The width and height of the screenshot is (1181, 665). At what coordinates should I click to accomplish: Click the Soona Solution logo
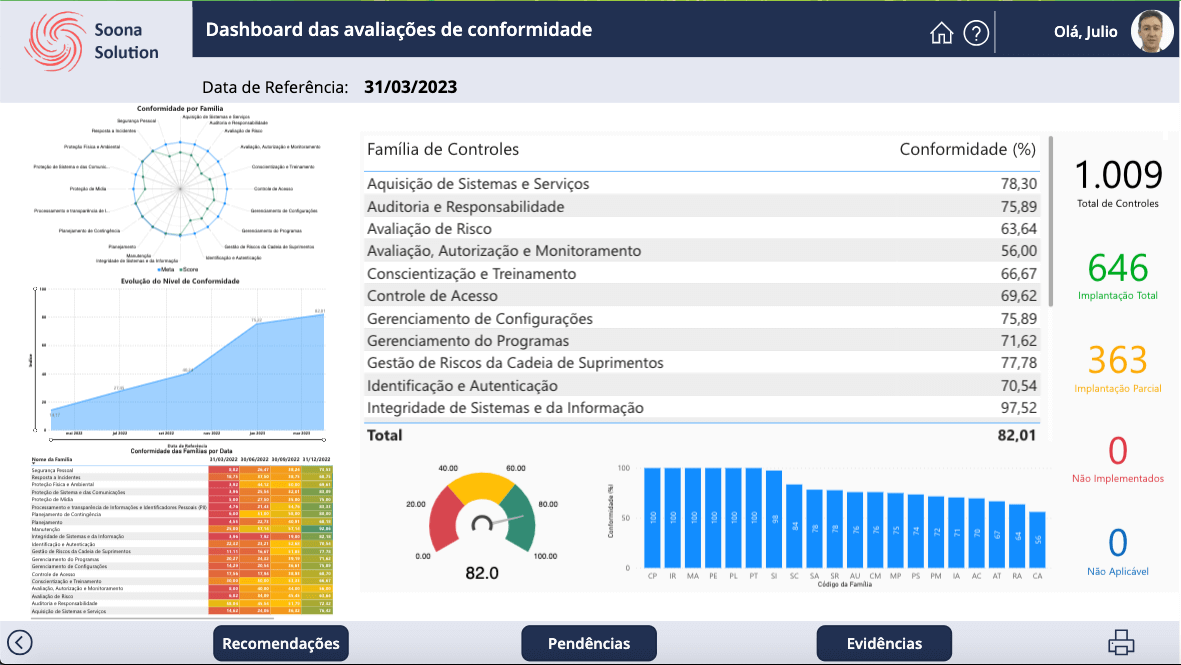tap(94, 41)
